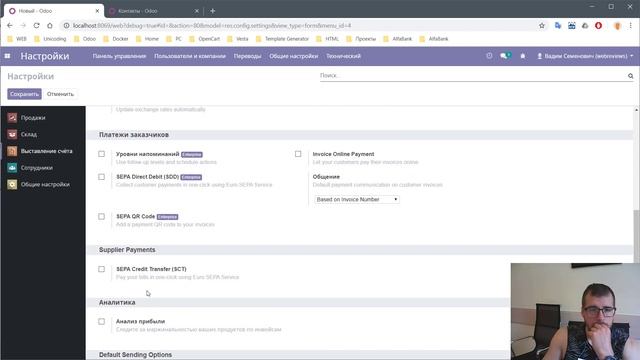Open Технический menu
Image resolution: width=640 pixels, height=360 pixels.
pyautogui.click(x=343, y=56)
